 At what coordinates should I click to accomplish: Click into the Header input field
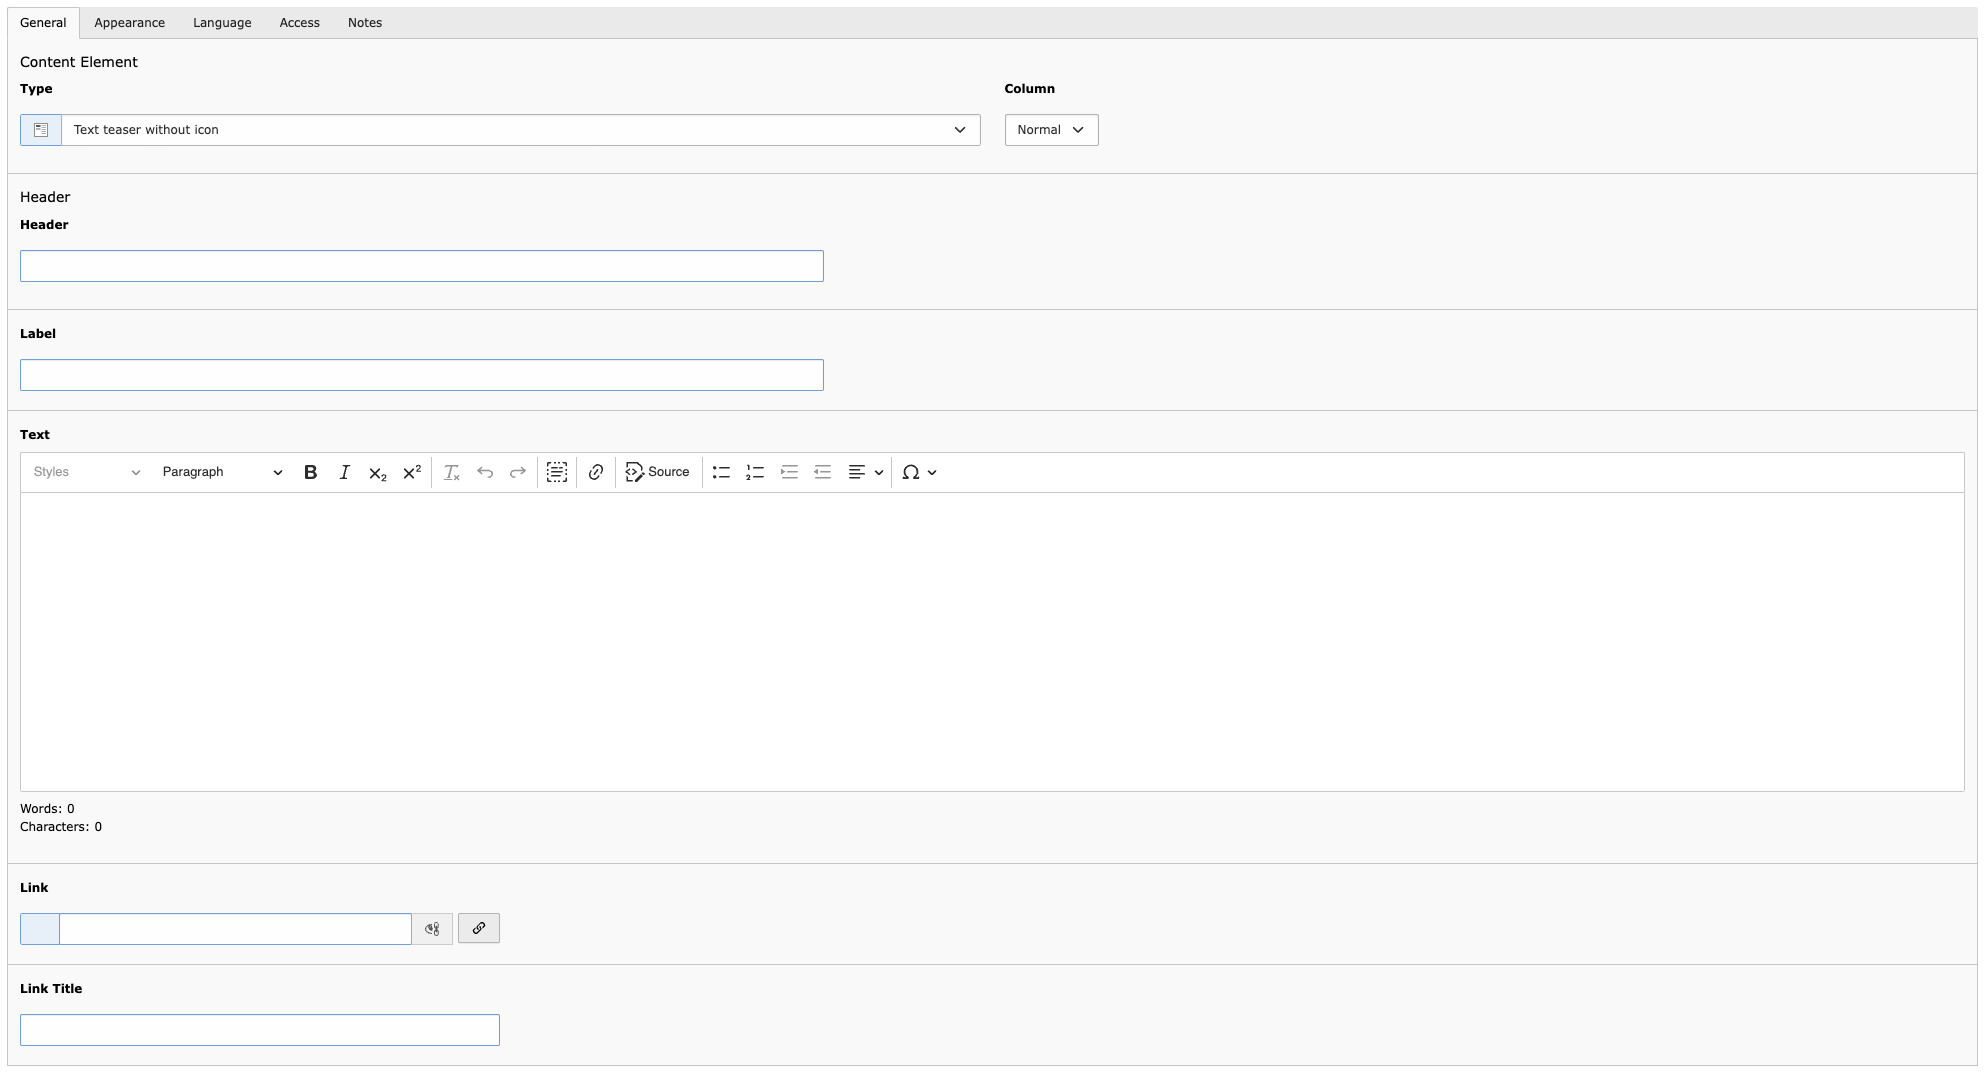(421, 266)
